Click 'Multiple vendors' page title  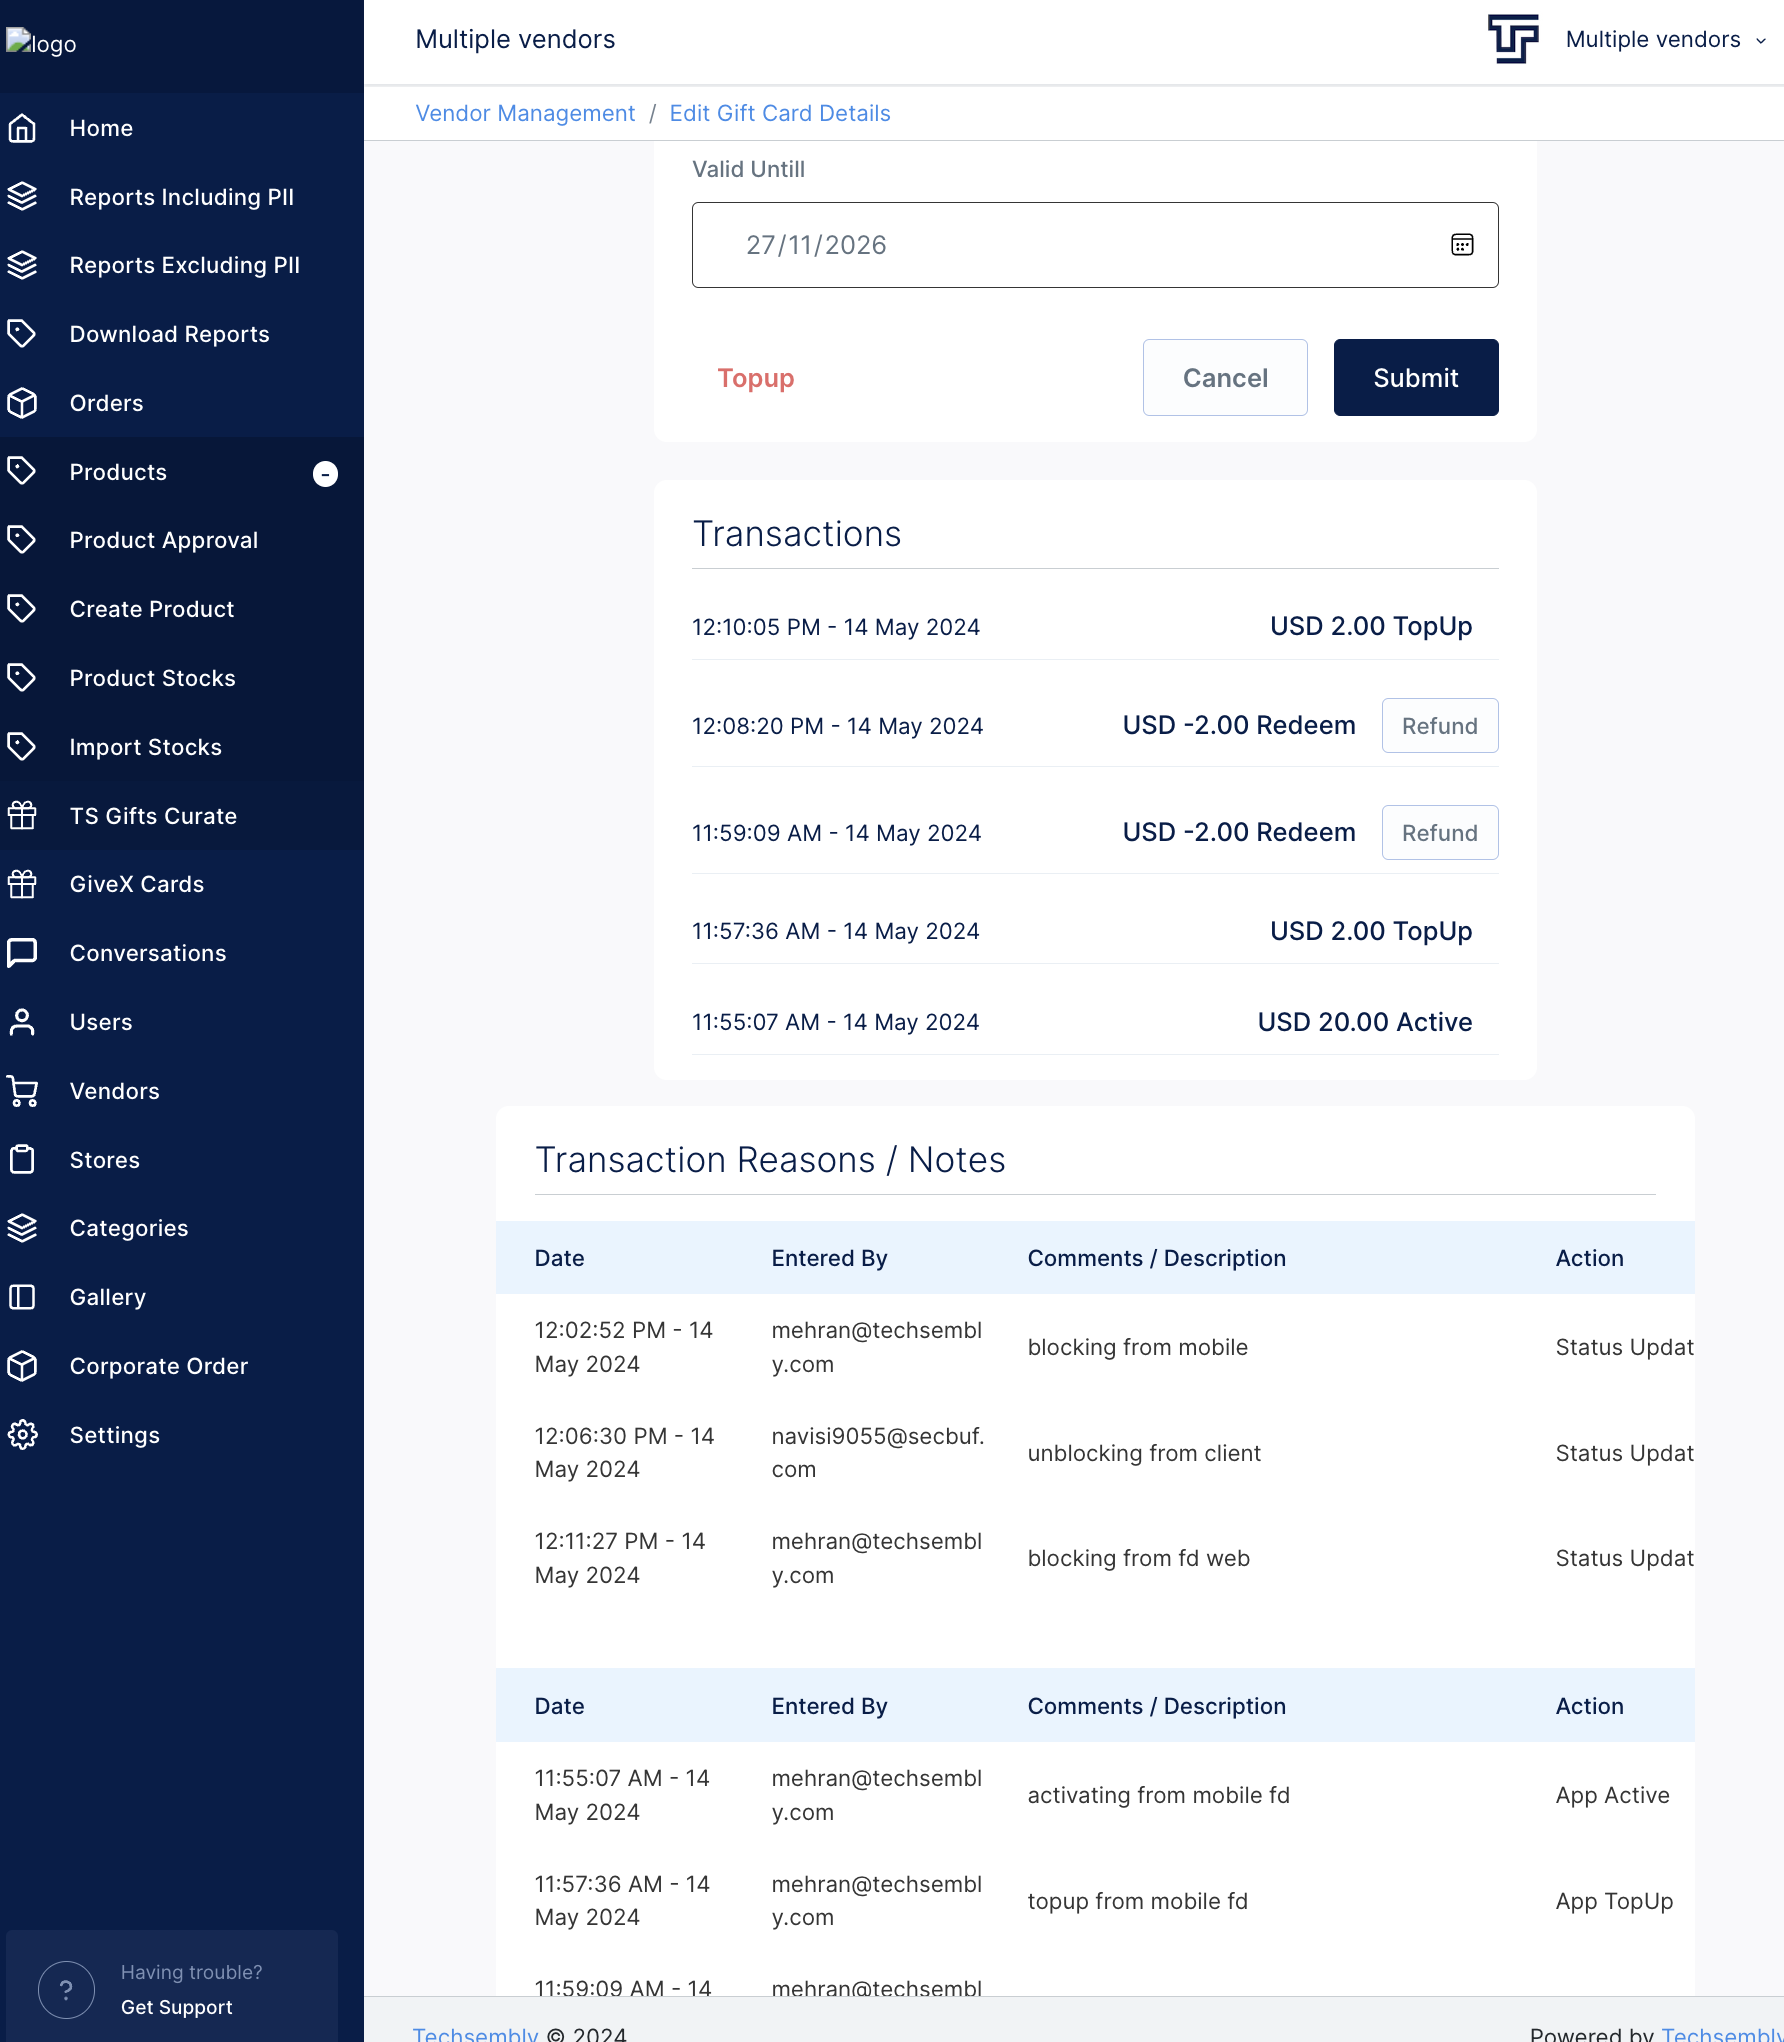pos(515,39)
